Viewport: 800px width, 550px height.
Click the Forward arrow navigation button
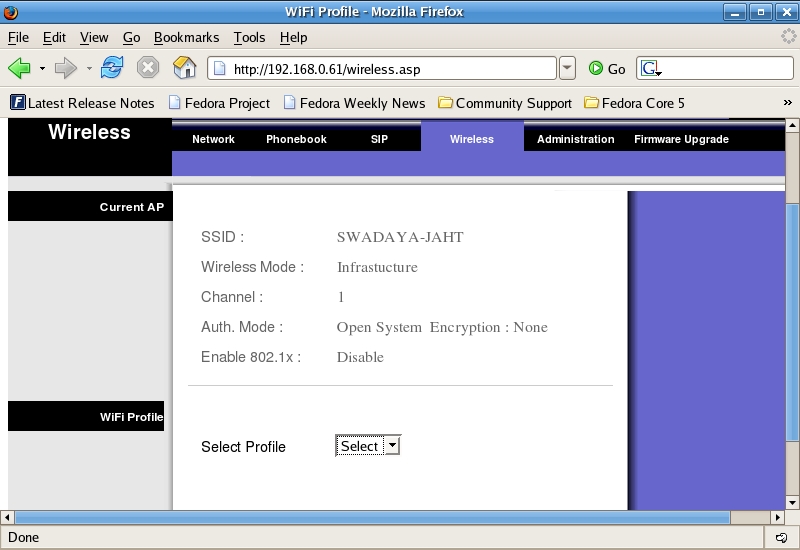coord(65,68)
